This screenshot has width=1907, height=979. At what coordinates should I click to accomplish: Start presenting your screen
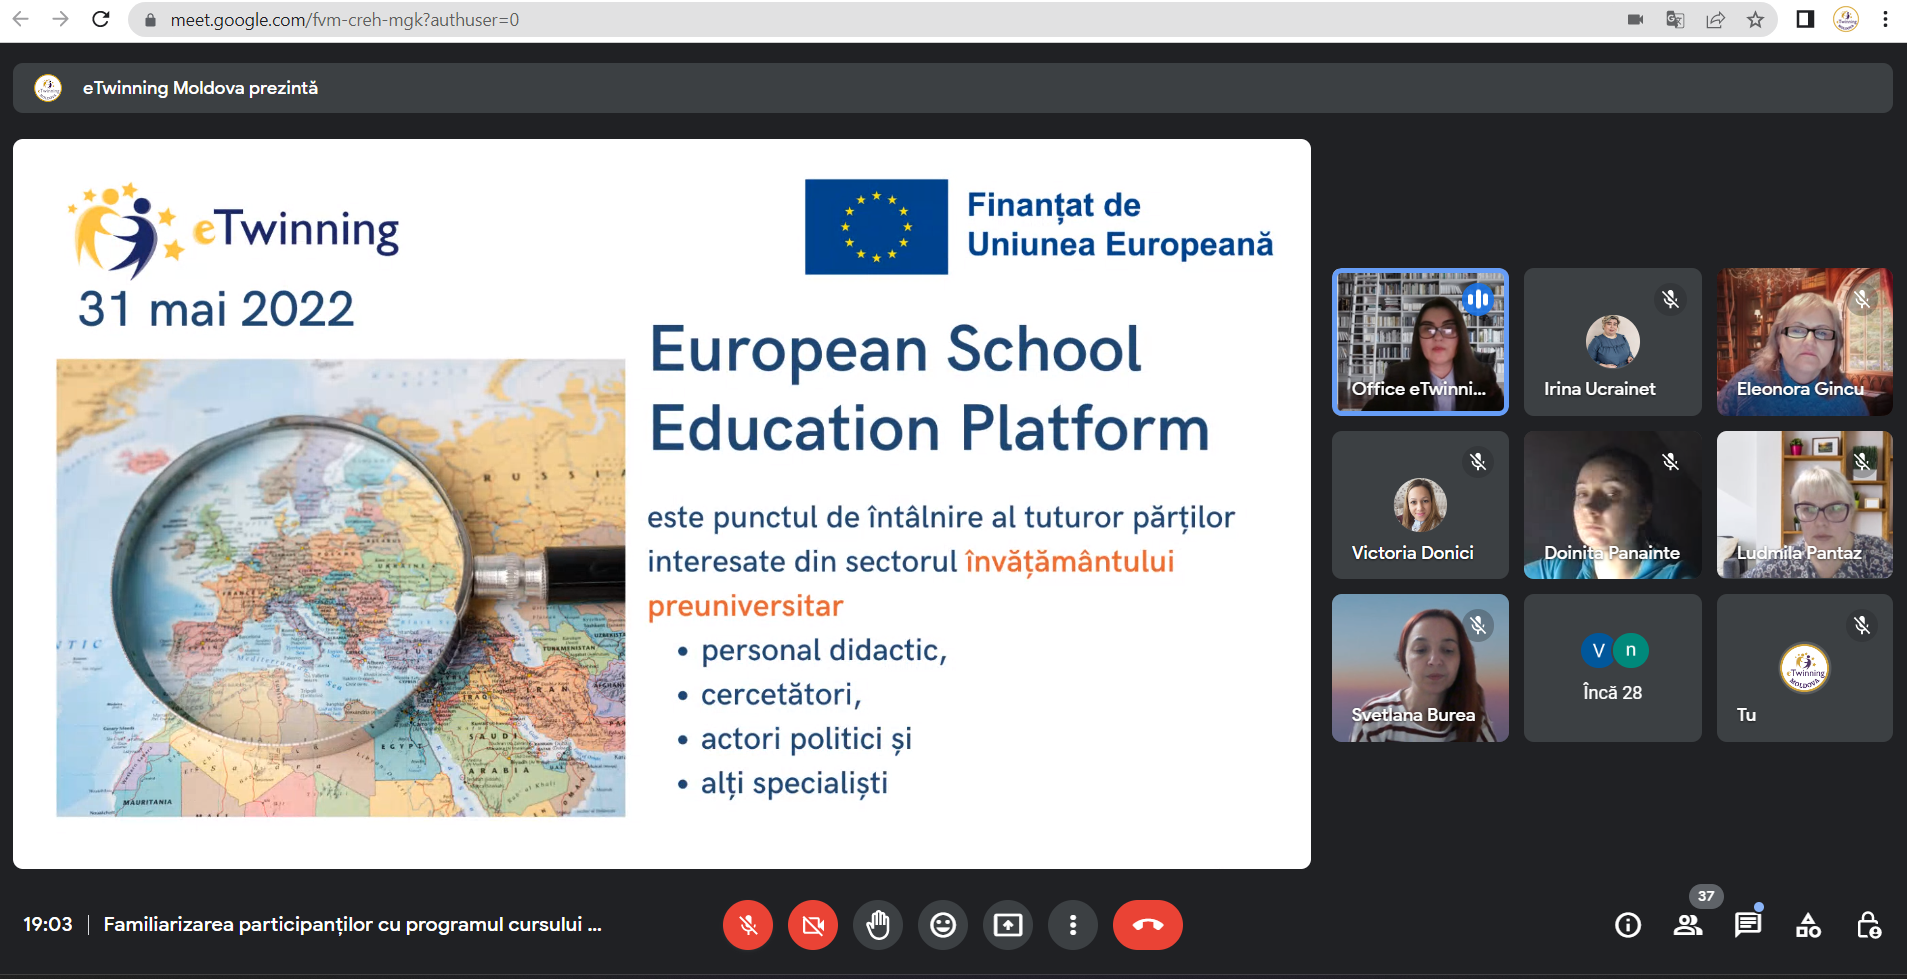click(x=1008, y=925)
